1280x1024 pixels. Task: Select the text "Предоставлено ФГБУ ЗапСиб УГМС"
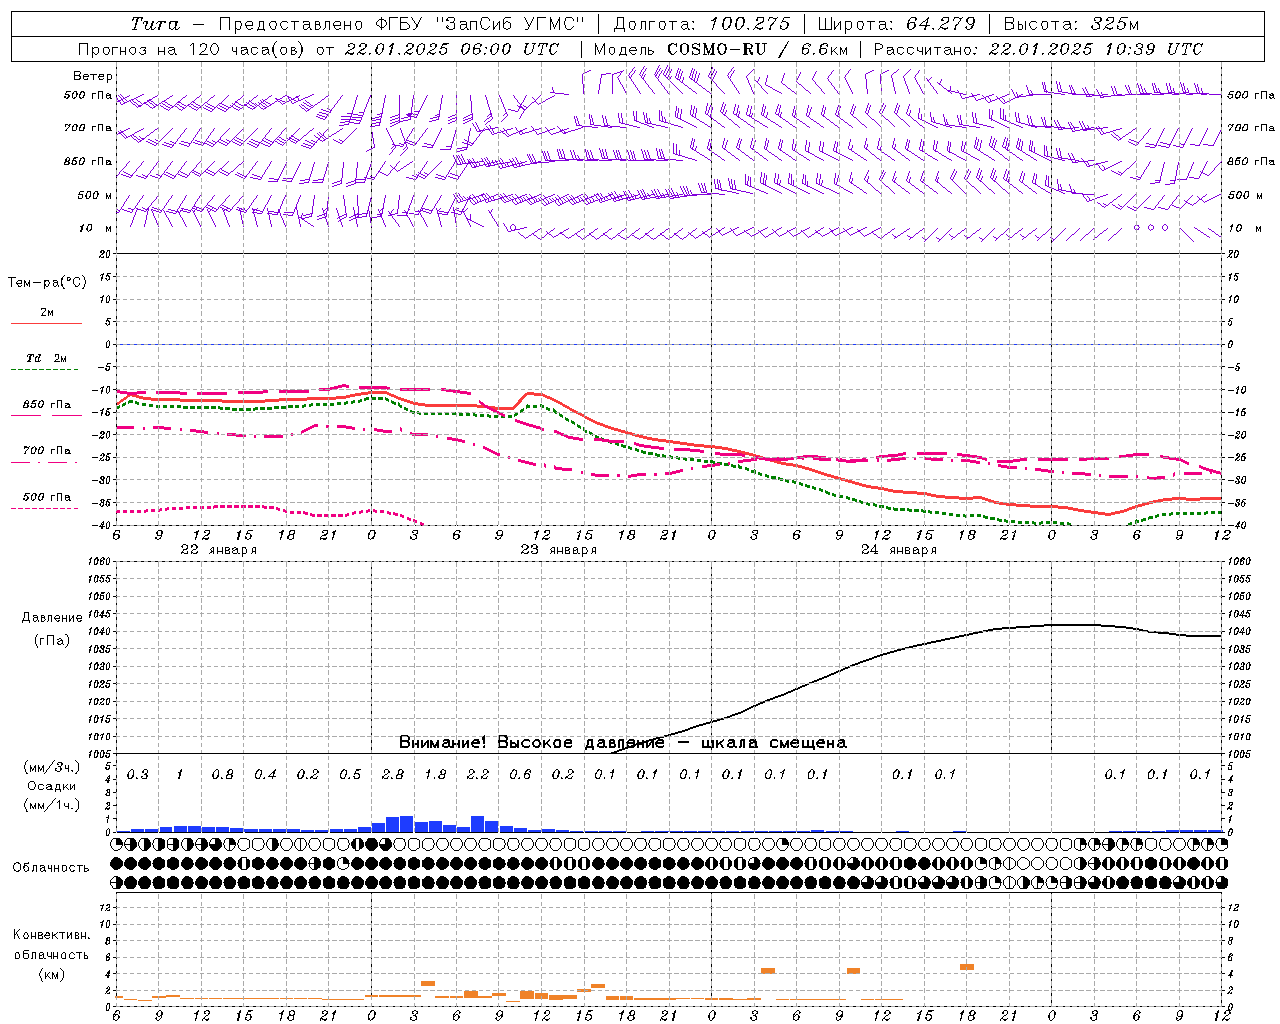(x=402, y=24)
